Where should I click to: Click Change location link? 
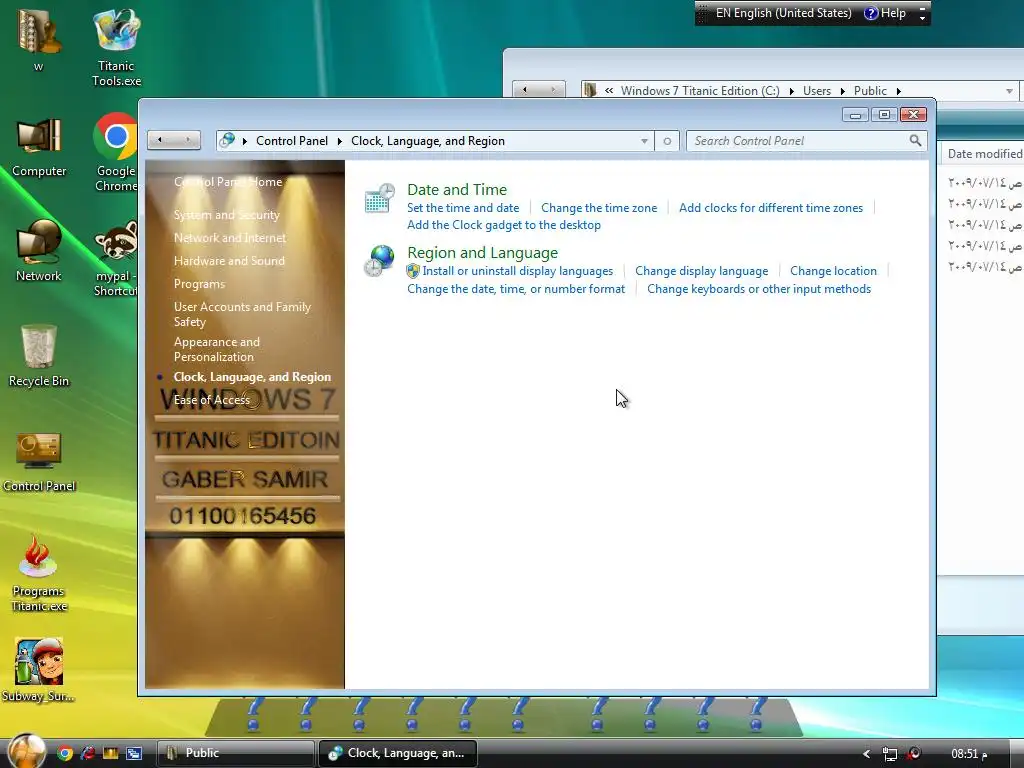pyautogui.click(x=833, y=271)
